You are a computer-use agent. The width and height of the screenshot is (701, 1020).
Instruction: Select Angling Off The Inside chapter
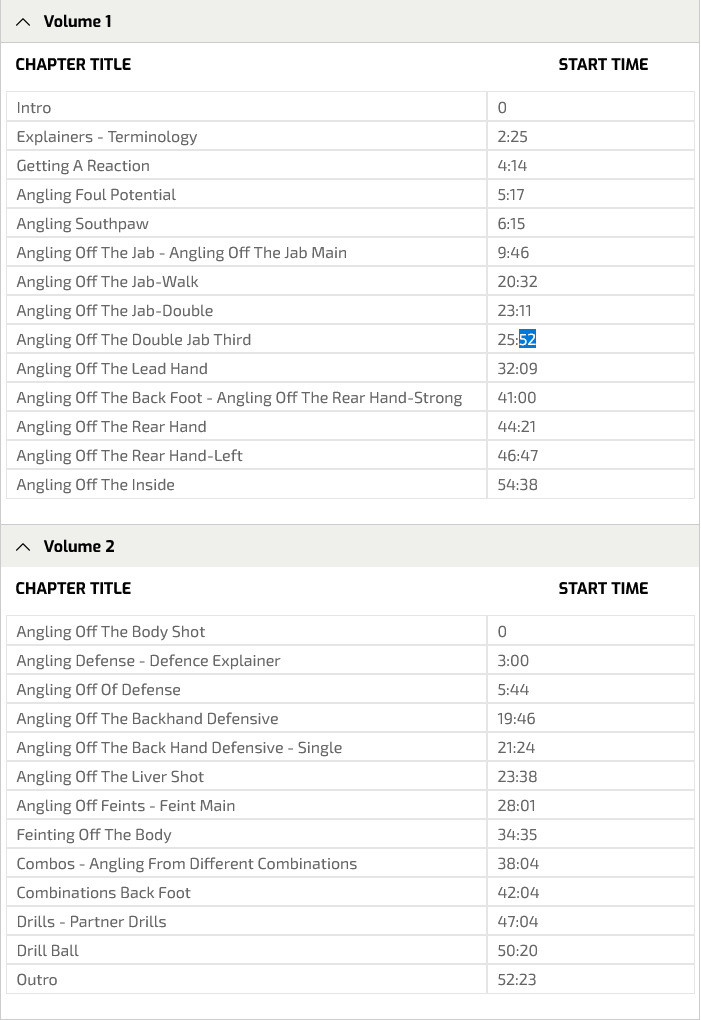point(96,485)
